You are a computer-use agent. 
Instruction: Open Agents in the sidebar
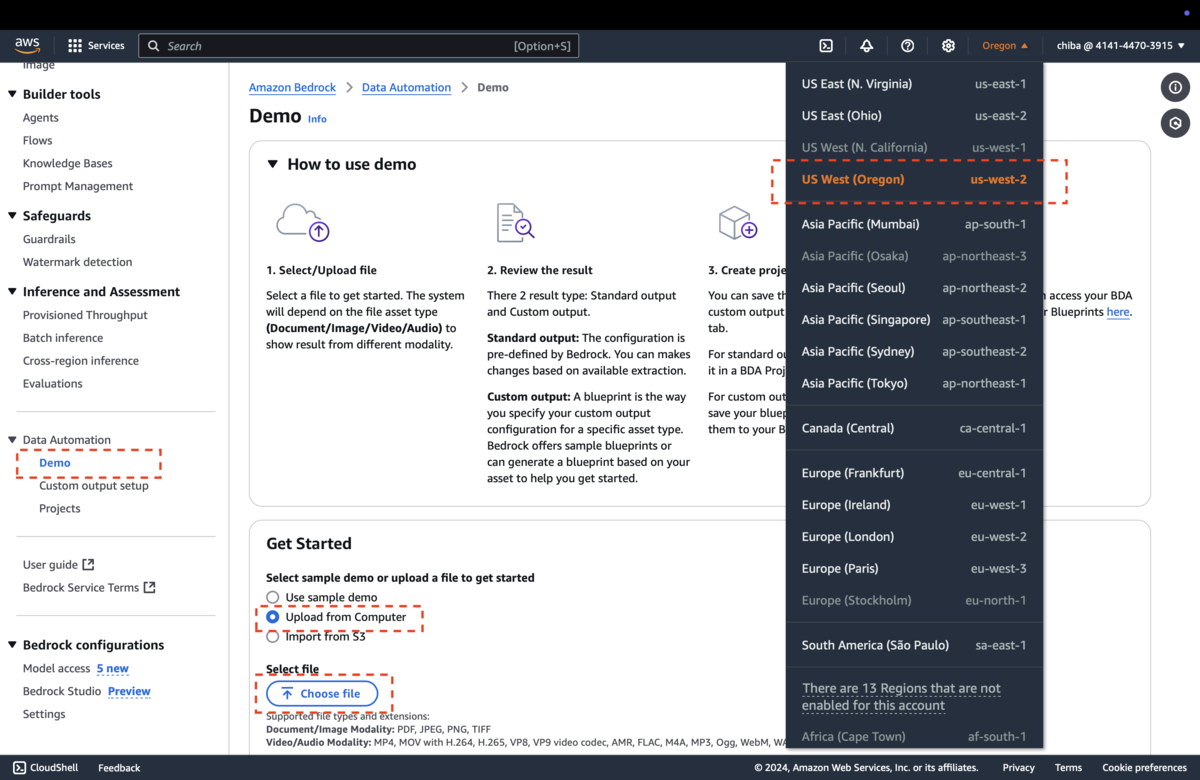41,118
